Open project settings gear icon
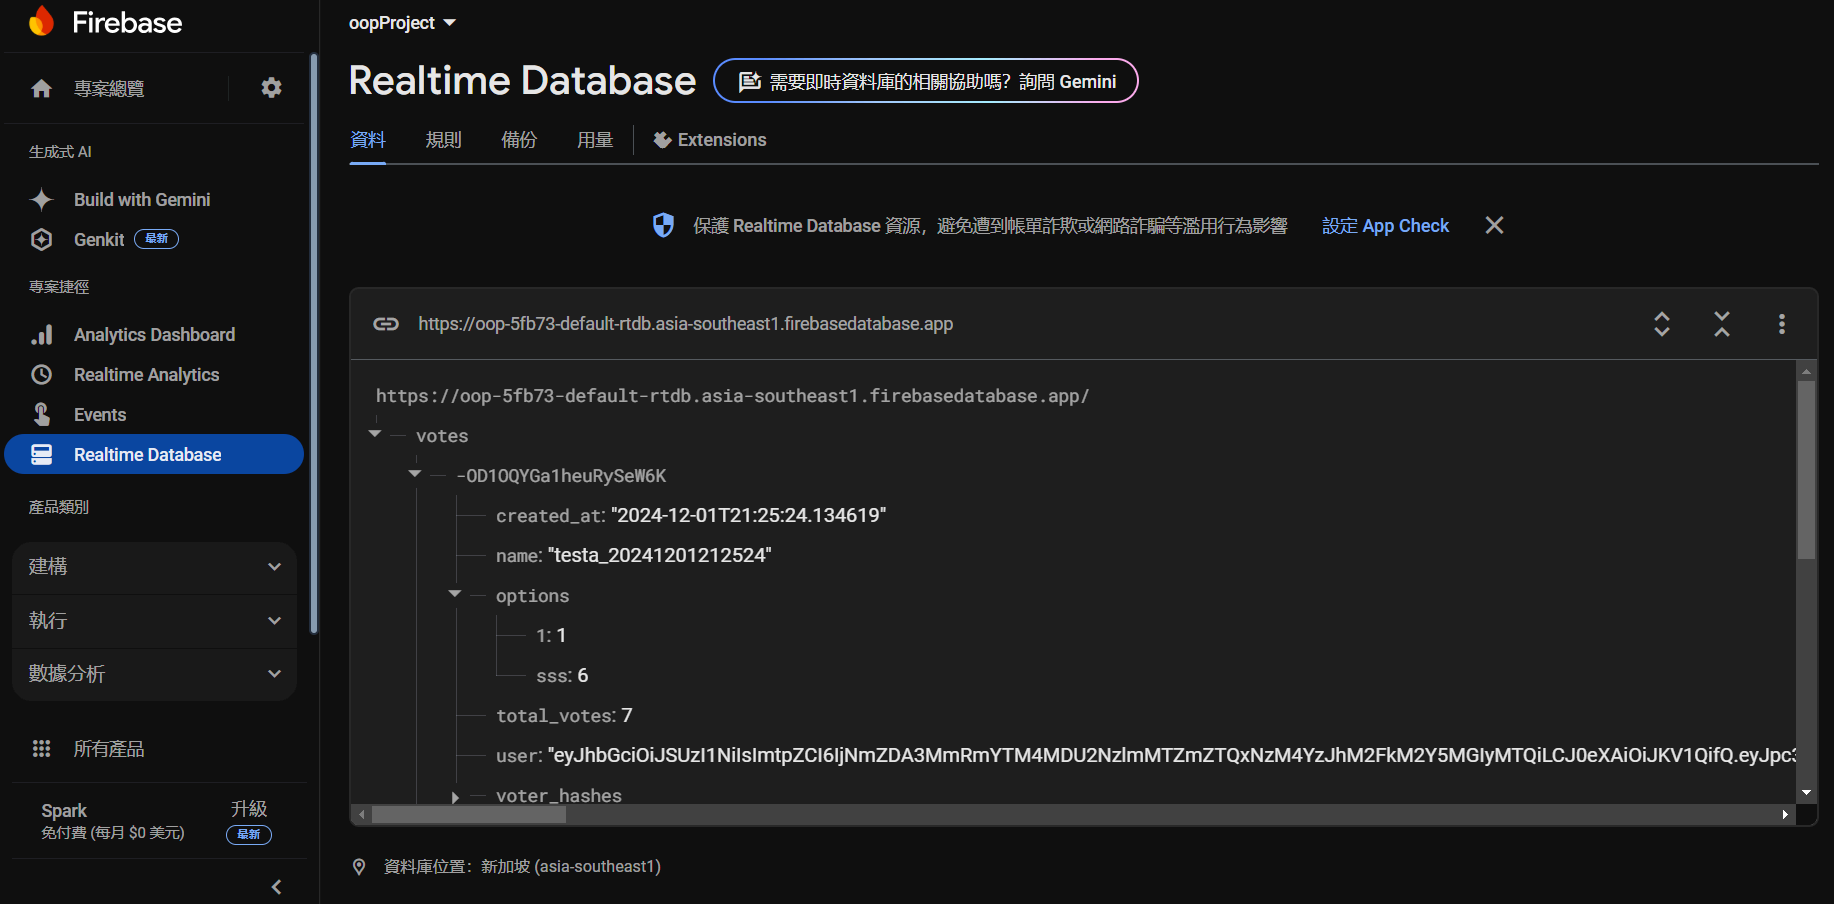This screenshot has width=1834, height=904. 271,88
